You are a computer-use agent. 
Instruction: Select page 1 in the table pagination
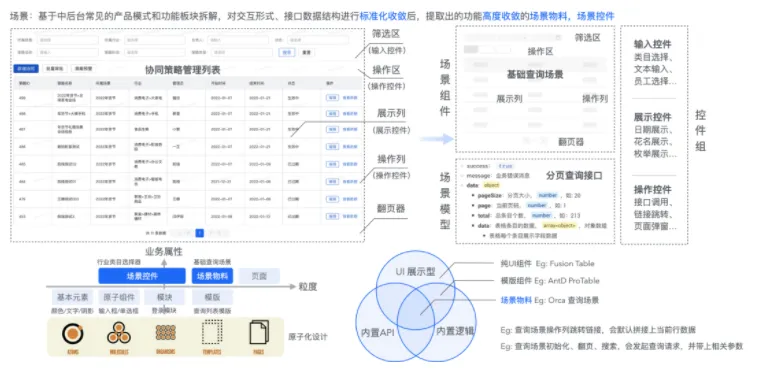click(x=199, y=233)
